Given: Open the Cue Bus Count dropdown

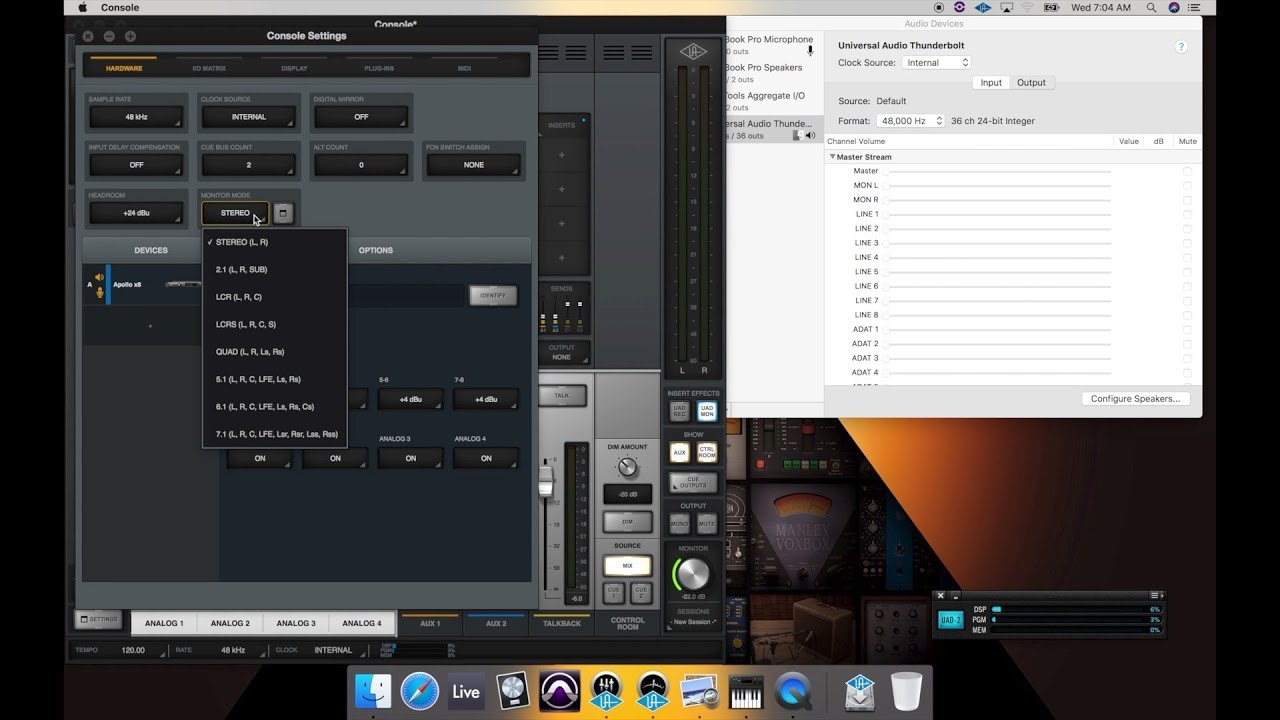Looking at the screenshot, I should [249, 165].
